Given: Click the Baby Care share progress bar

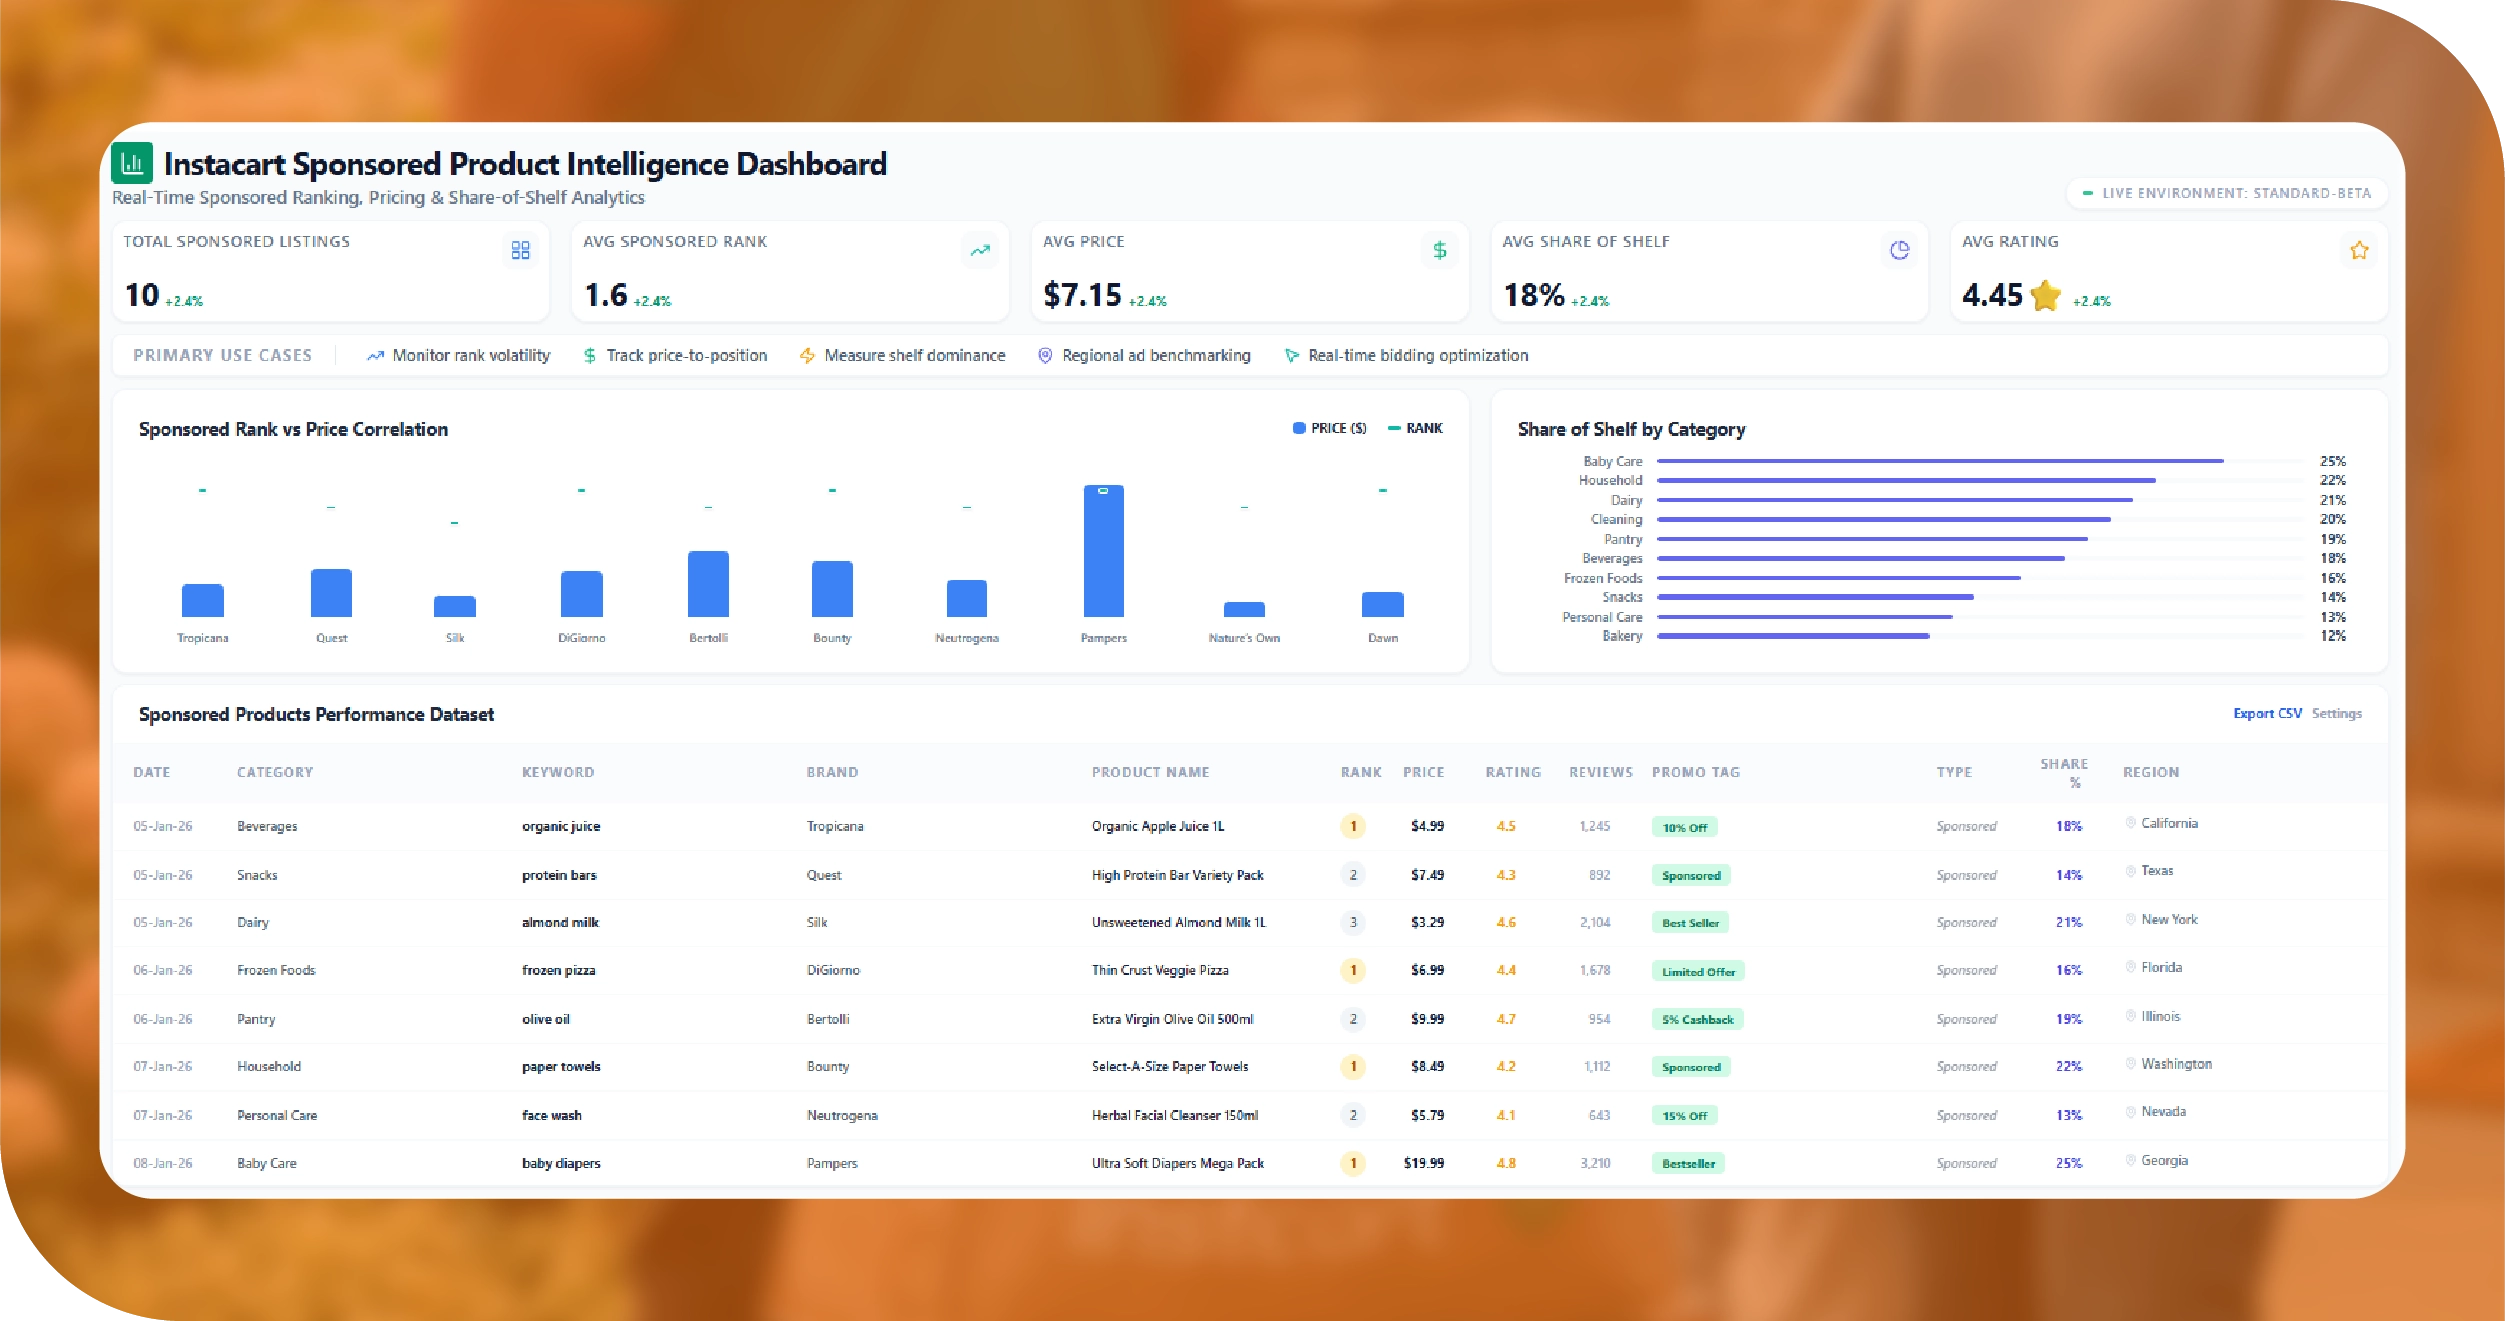Looking at the screenshot, I should (1940, 461).
